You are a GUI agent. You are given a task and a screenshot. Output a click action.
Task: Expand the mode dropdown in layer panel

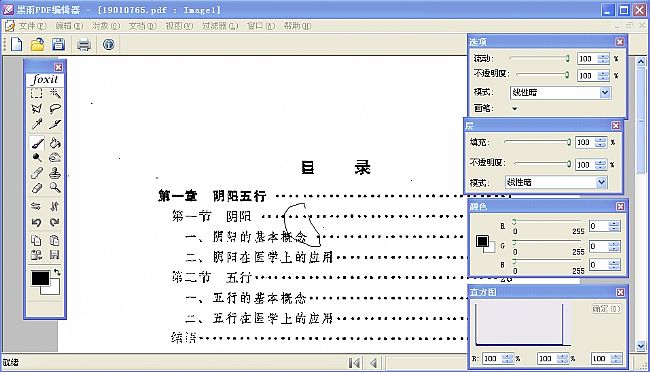click(601, 182)
